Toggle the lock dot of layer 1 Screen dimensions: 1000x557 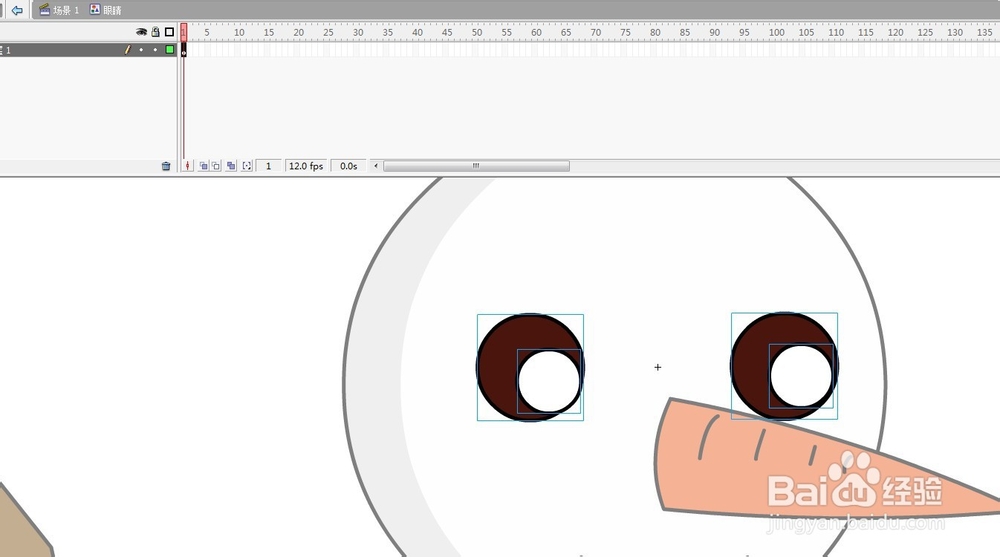(155, 50)
